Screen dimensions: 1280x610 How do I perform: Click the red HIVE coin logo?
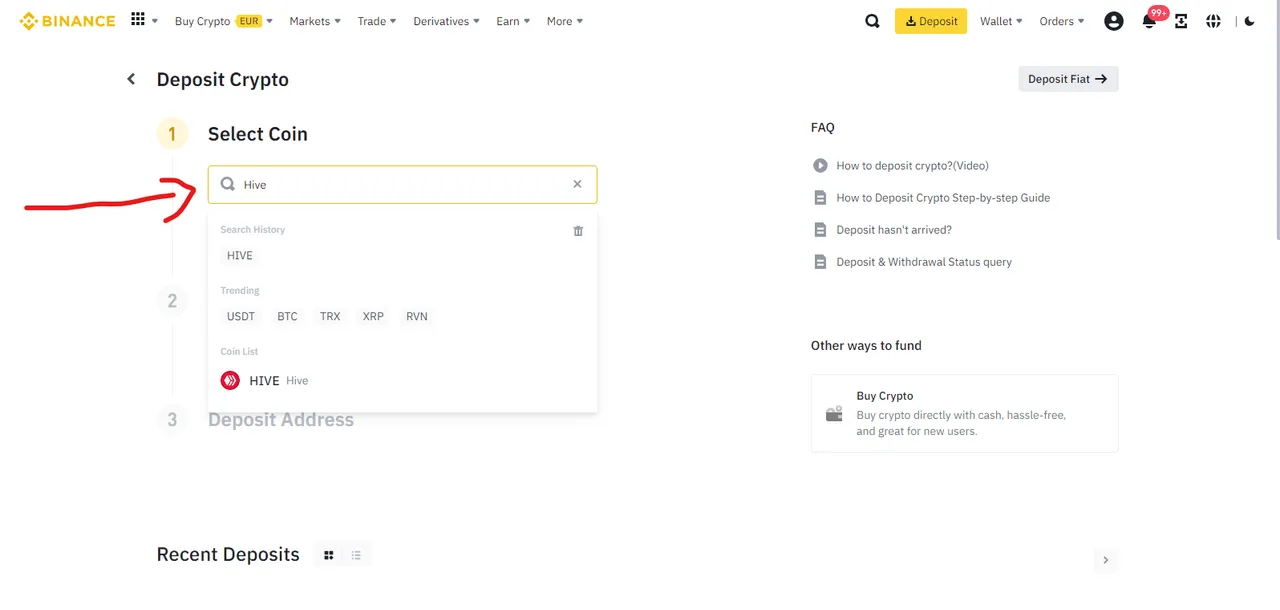pyautogui.click(x=230, y=381)
